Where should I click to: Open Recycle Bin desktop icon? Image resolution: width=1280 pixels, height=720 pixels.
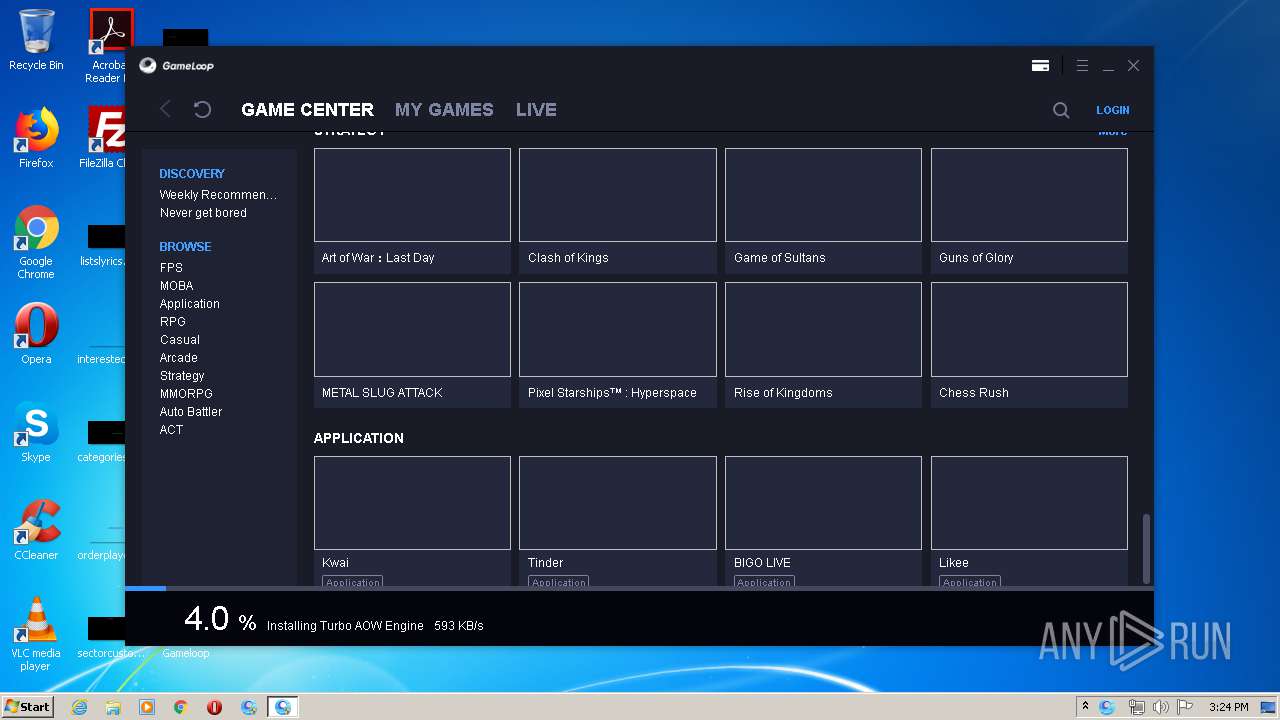point(36,40)
